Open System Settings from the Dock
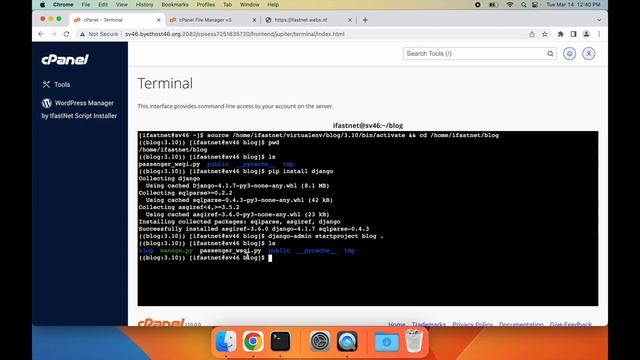 coord(320,341)
